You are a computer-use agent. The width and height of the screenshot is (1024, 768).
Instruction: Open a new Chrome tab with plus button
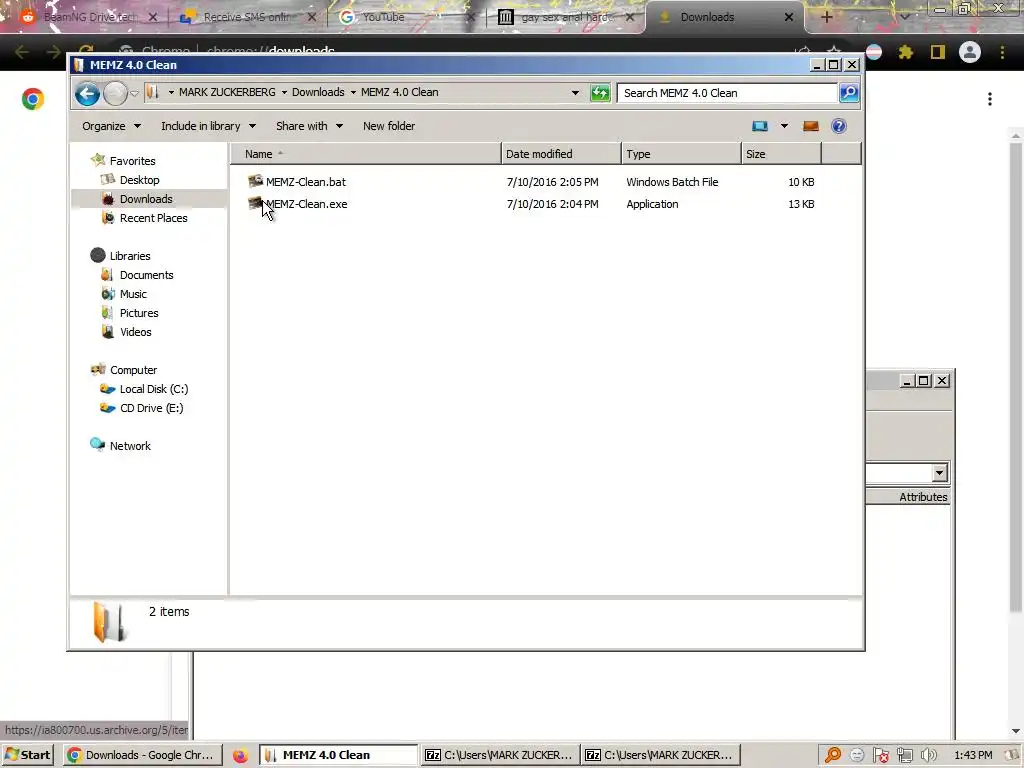click(826, 18)
